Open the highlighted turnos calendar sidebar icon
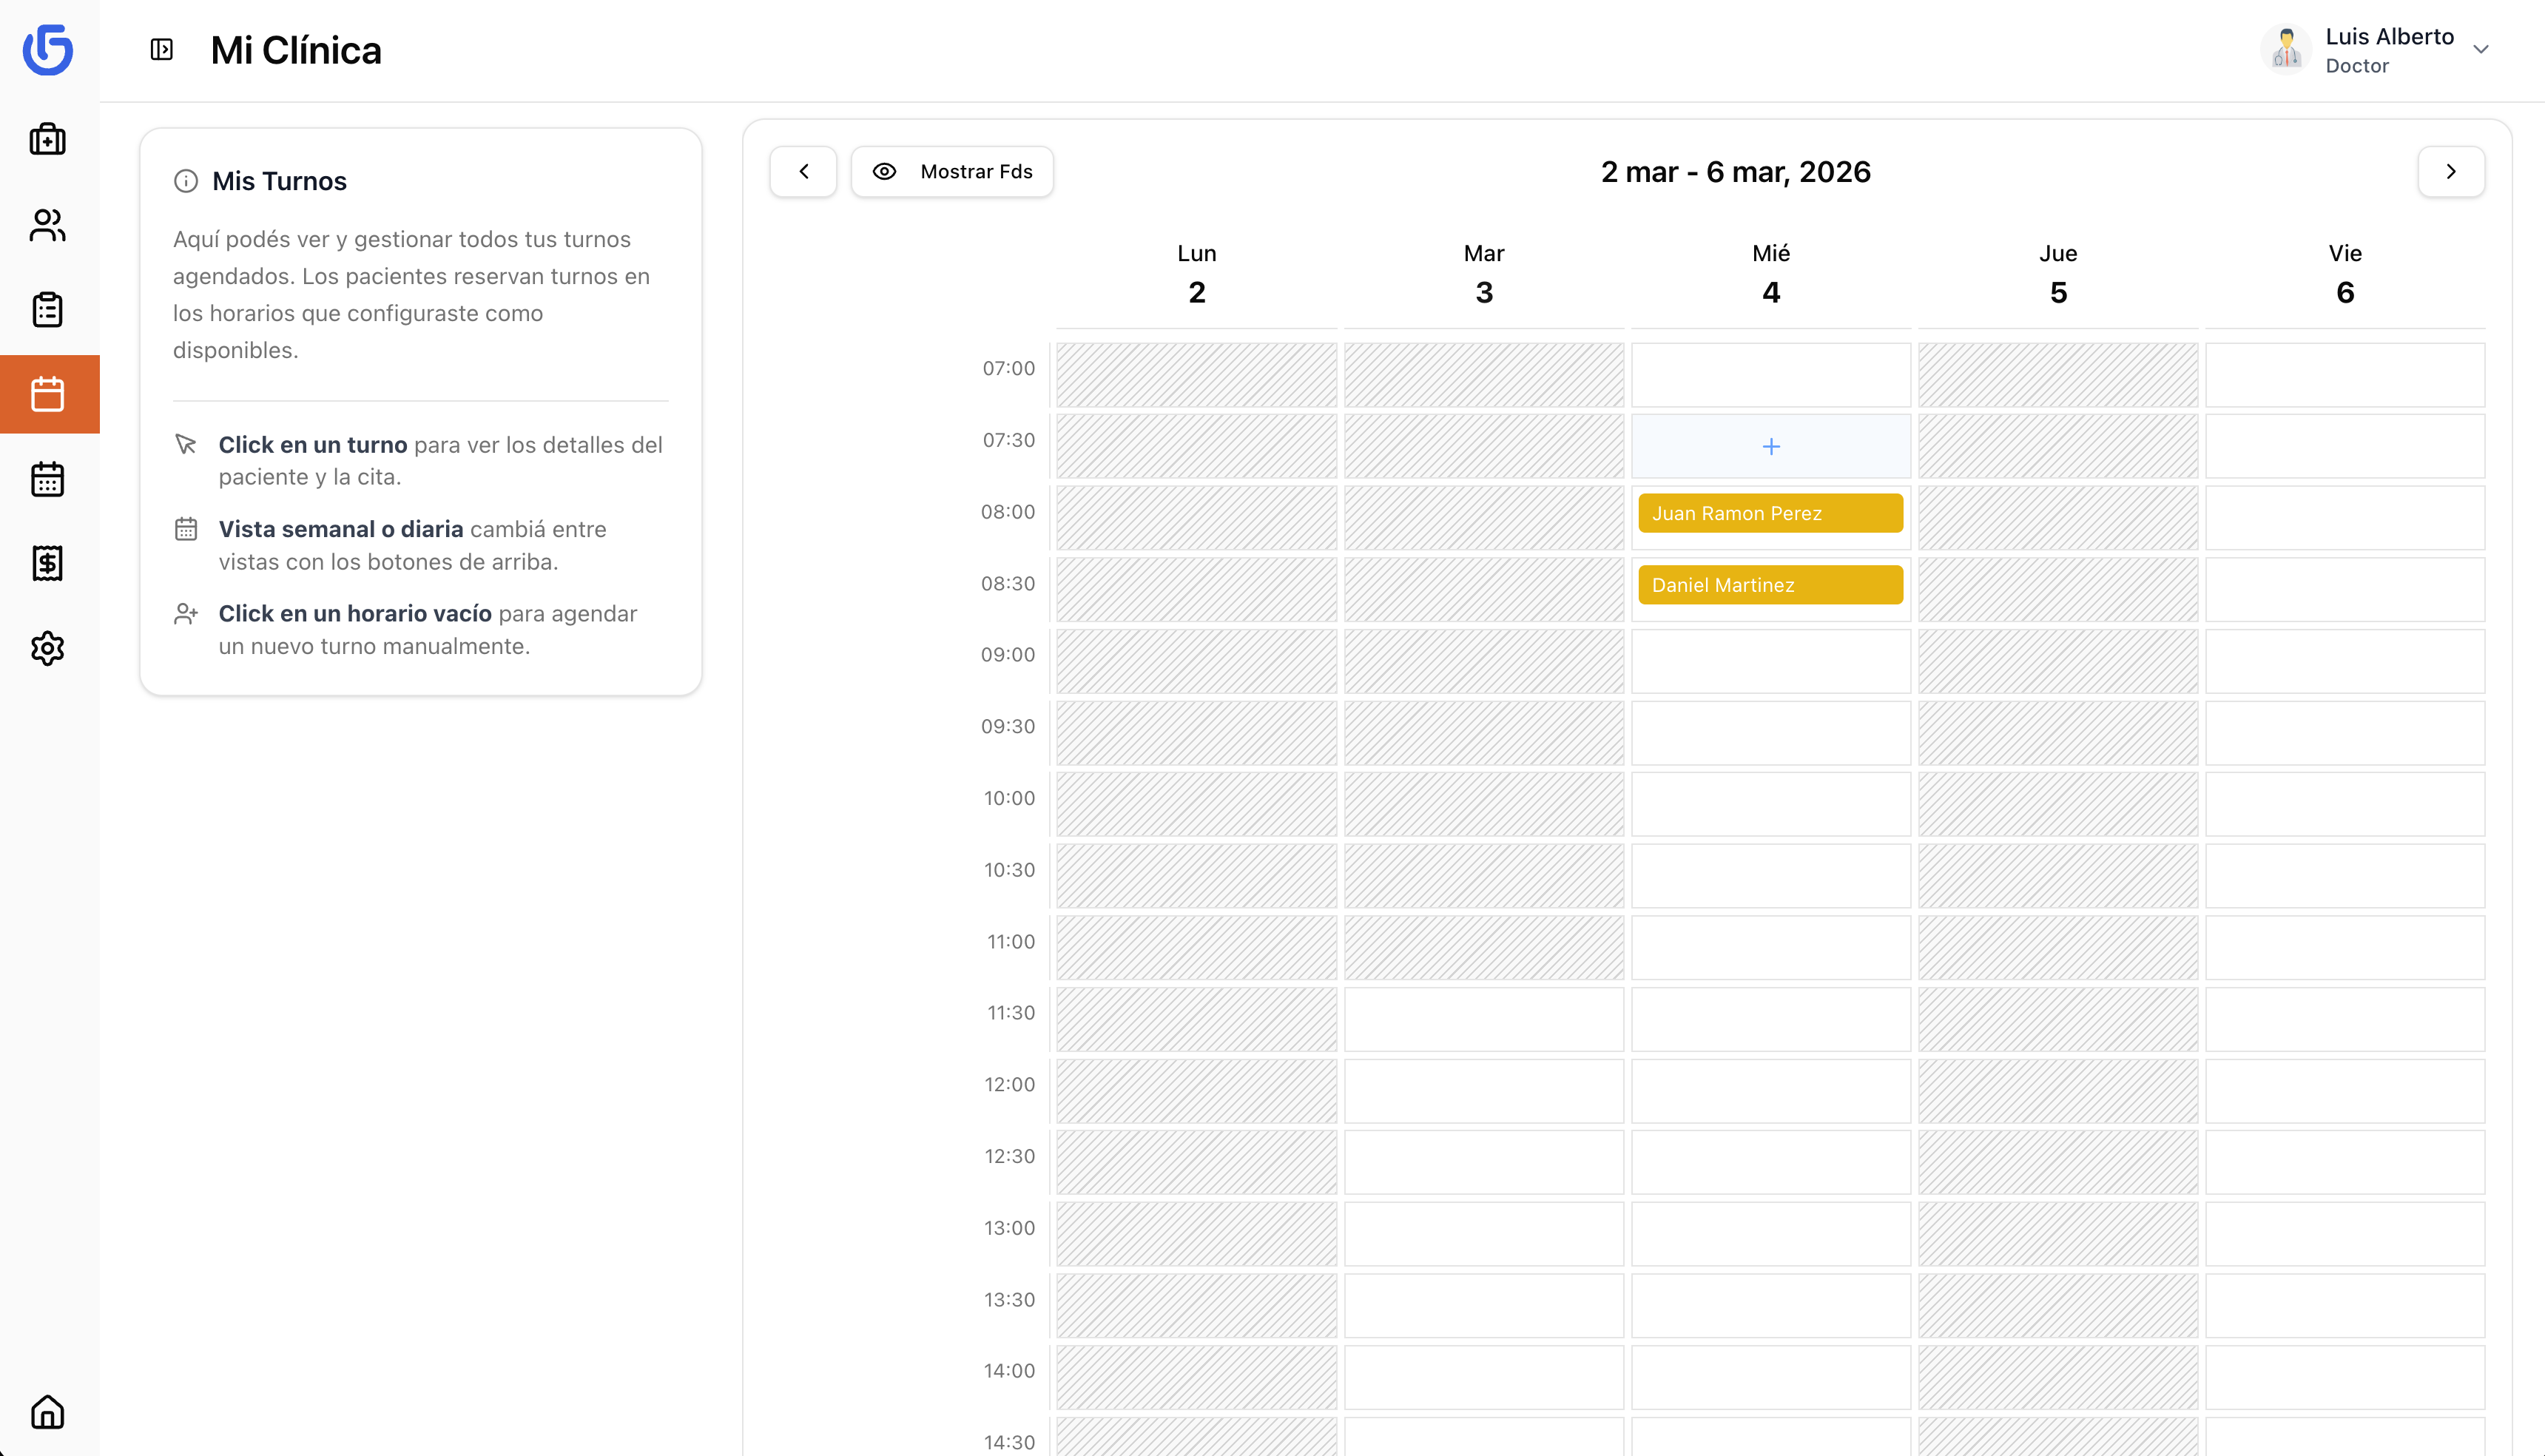This screenshot has width=2545, height=1456. pos(48,393)
